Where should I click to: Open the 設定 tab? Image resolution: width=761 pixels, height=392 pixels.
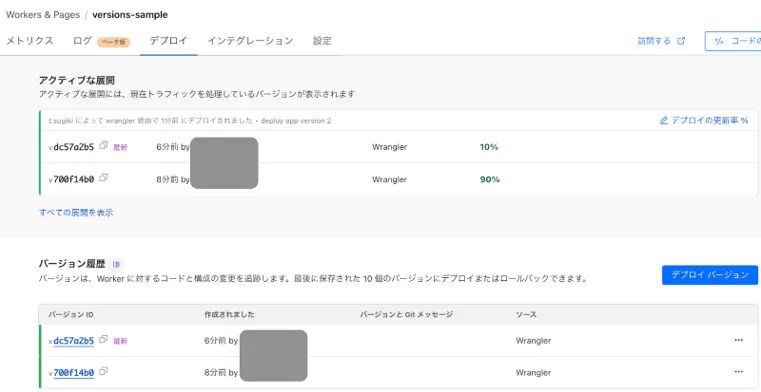(x=322, y=41)
